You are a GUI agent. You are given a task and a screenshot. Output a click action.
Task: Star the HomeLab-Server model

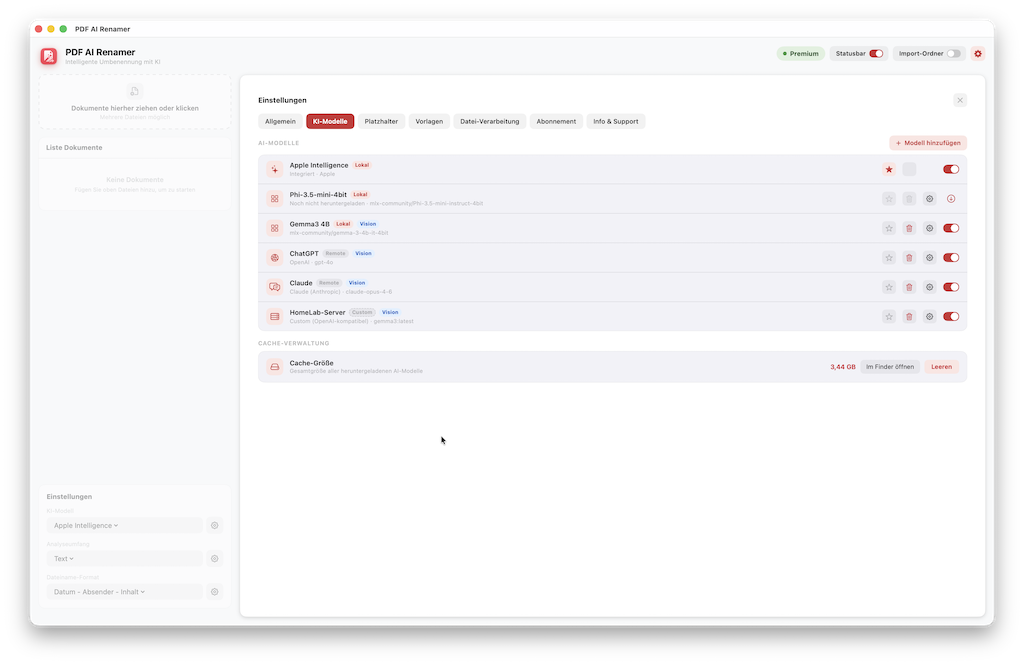tap(889, 316)
